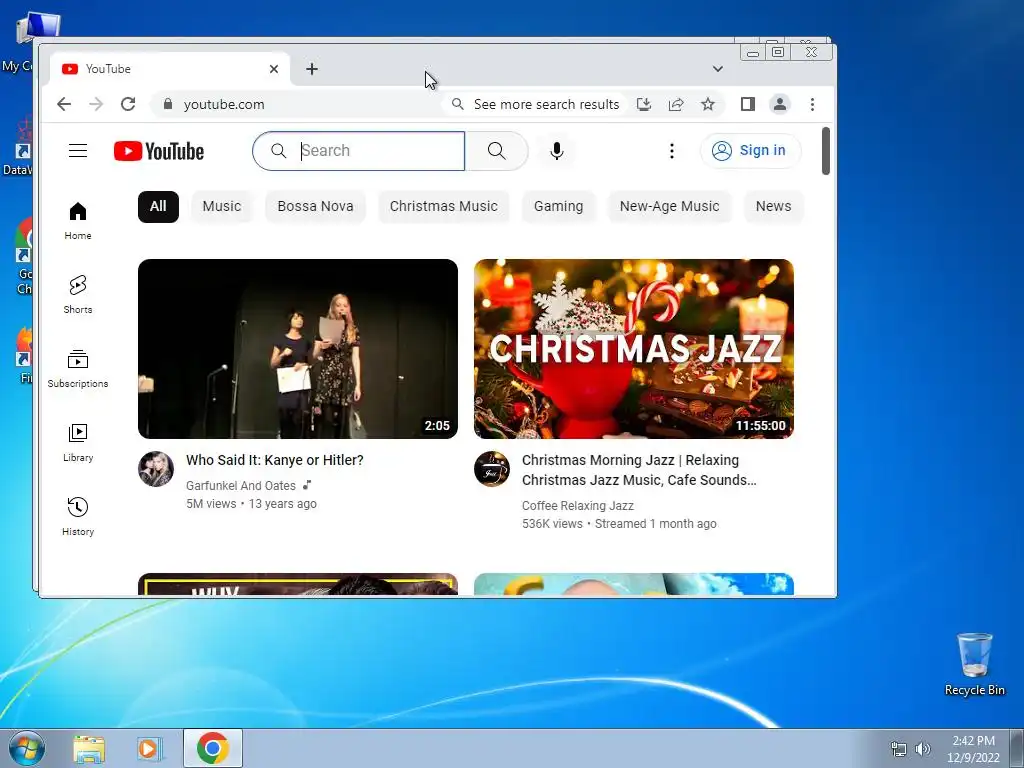This screenshot has width=1024, height=768.
Task: Select the All filter chip
Action: pyautogui.click(x=158, y=206)
